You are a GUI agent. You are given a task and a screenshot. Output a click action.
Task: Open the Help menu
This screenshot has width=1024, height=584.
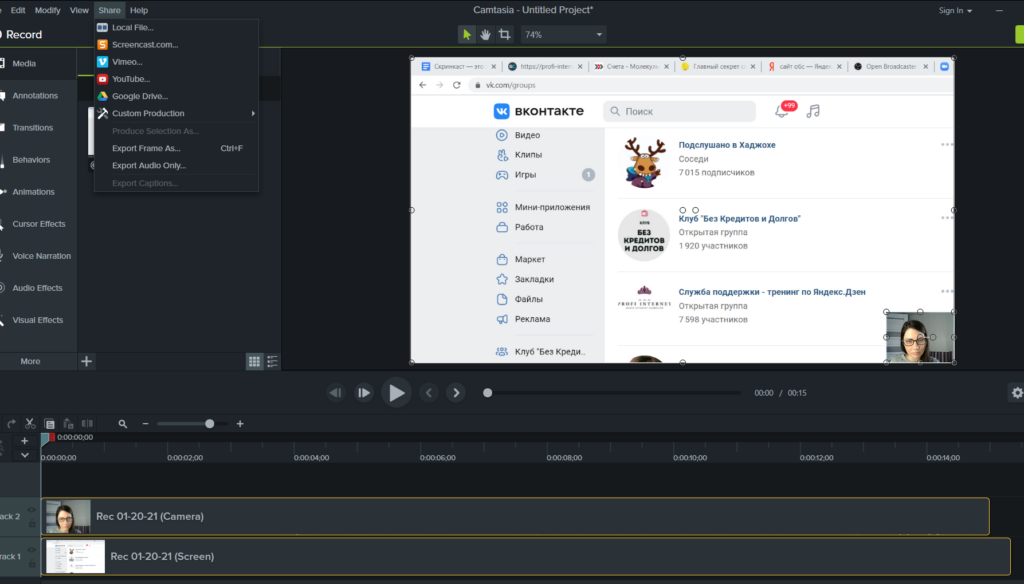tap(138, 10)
